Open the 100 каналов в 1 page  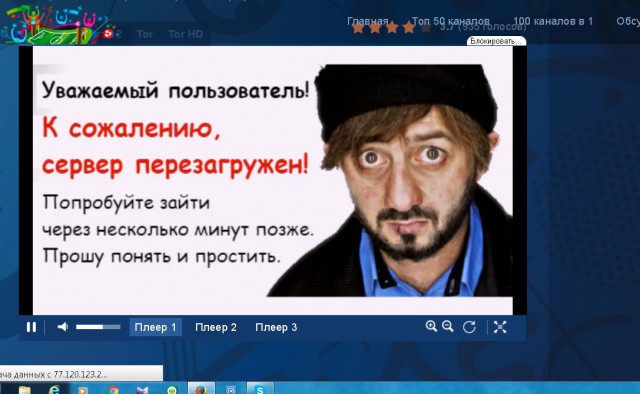553,21
